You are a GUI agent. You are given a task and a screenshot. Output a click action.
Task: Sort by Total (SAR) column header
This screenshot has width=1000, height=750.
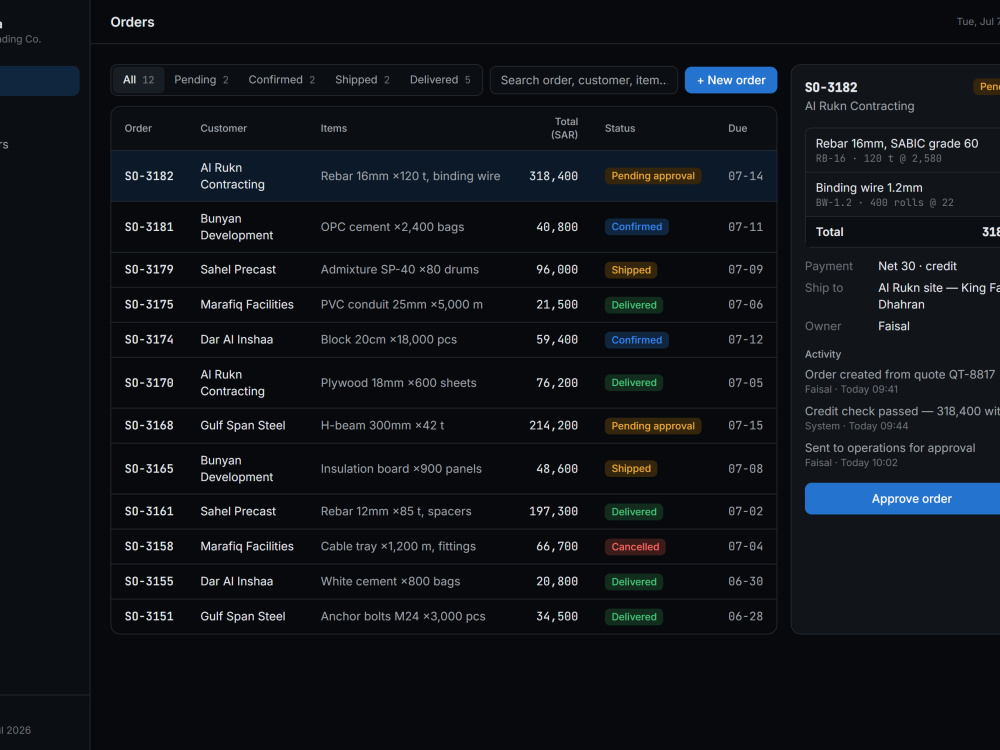564,128
